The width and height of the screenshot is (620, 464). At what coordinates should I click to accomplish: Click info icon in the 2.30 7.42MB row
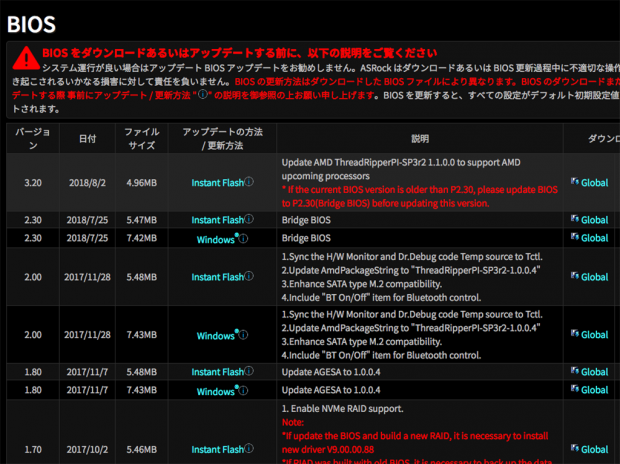coord(244,239)
